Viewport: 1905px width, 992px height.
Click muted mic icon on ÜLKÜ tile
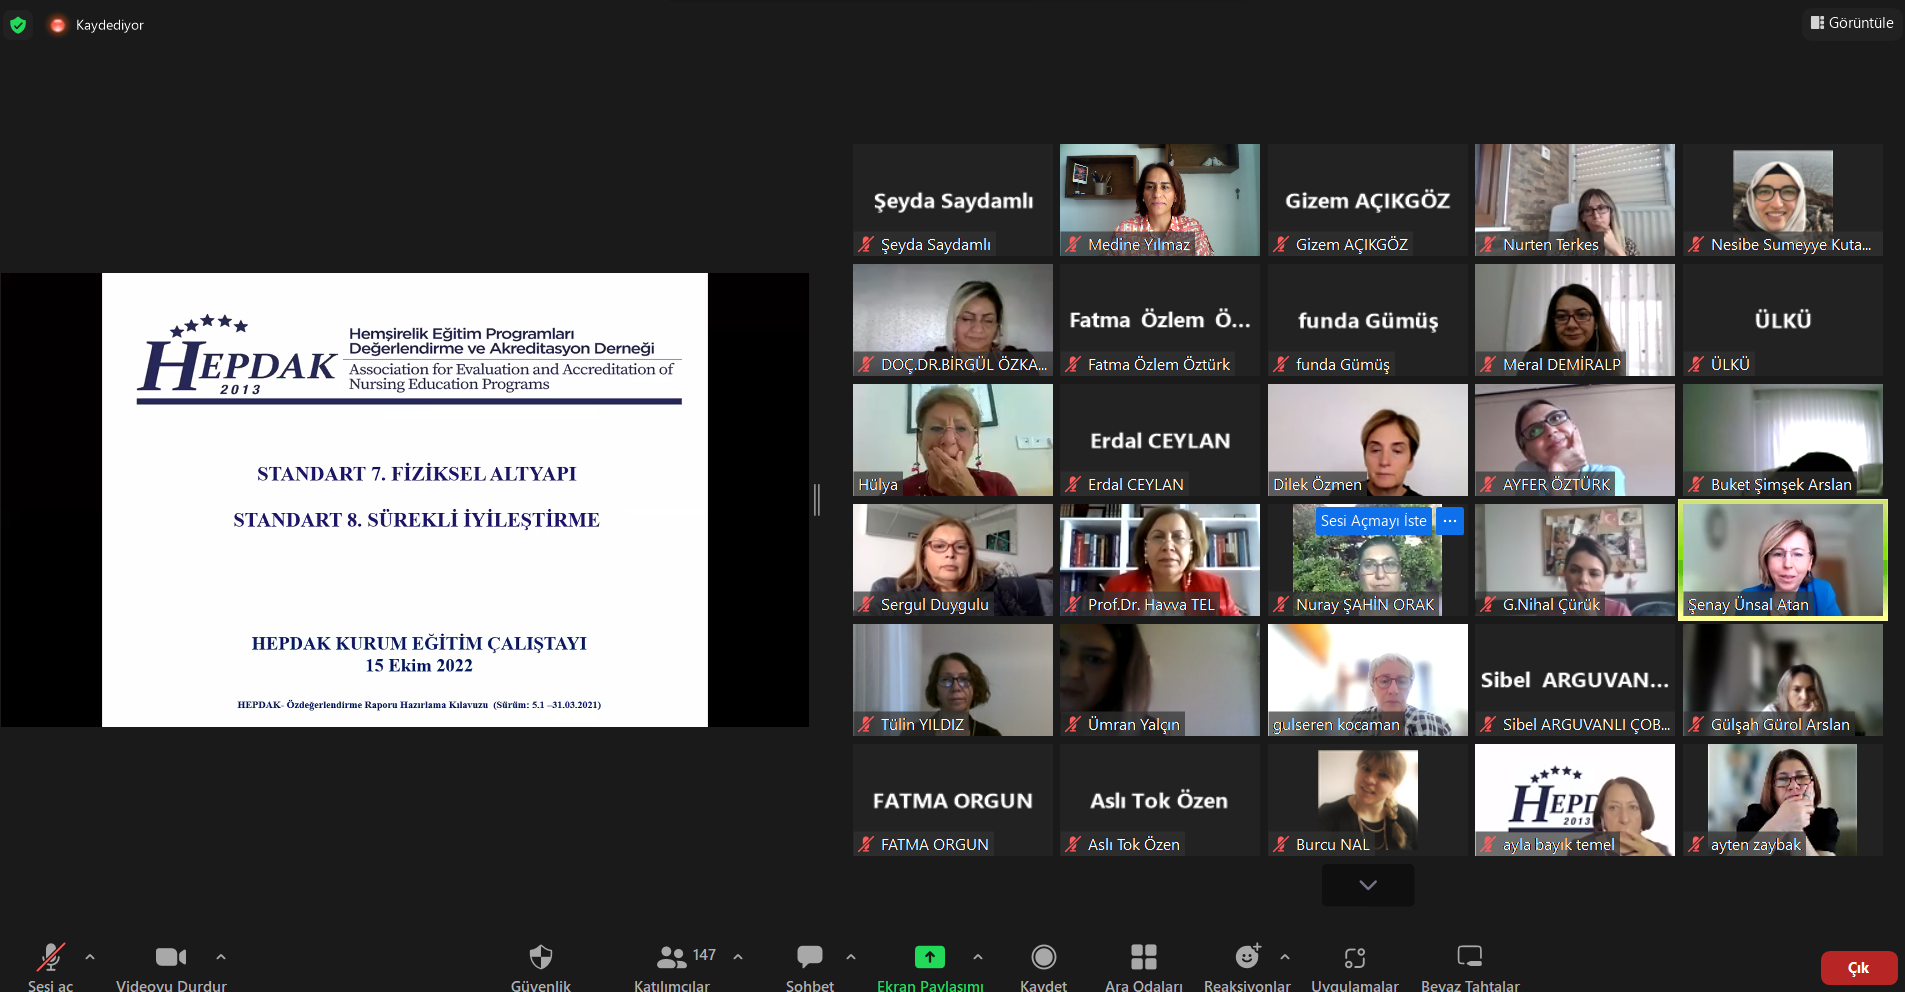tap(1696, 364)
